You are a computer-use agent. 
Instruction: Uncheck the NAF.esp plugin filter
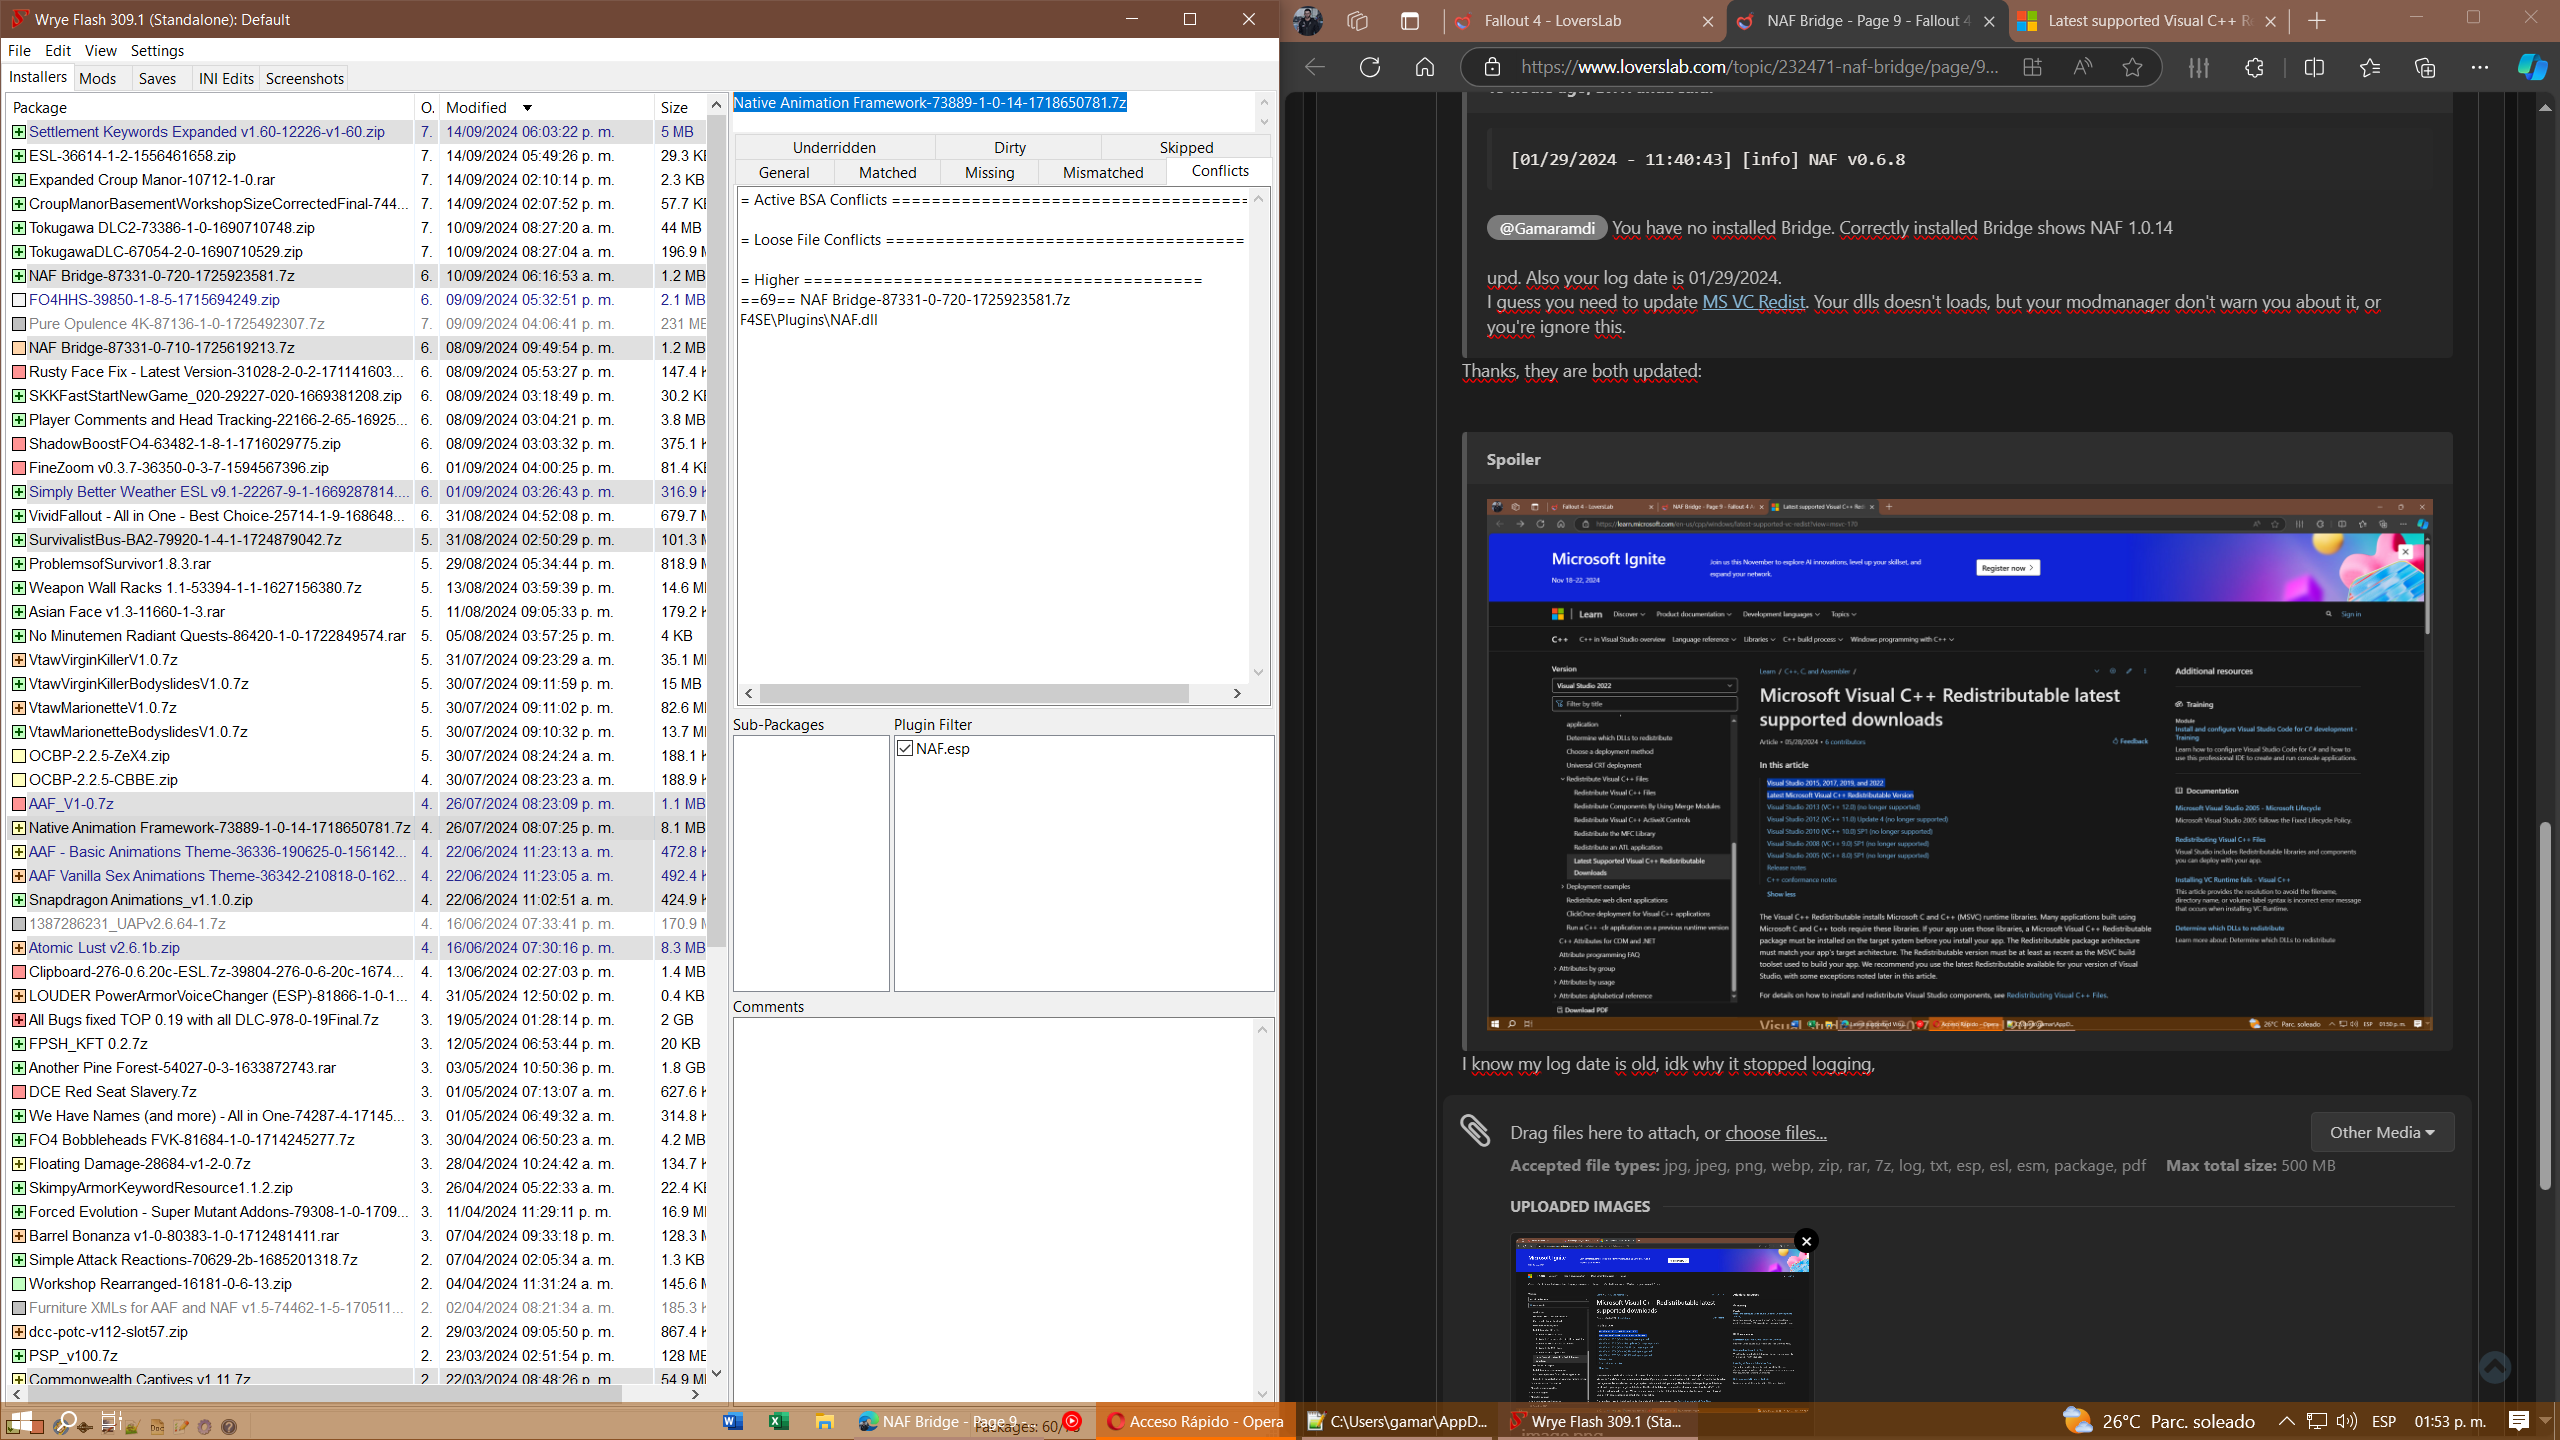pyautogui.click(x=905, y=748)
